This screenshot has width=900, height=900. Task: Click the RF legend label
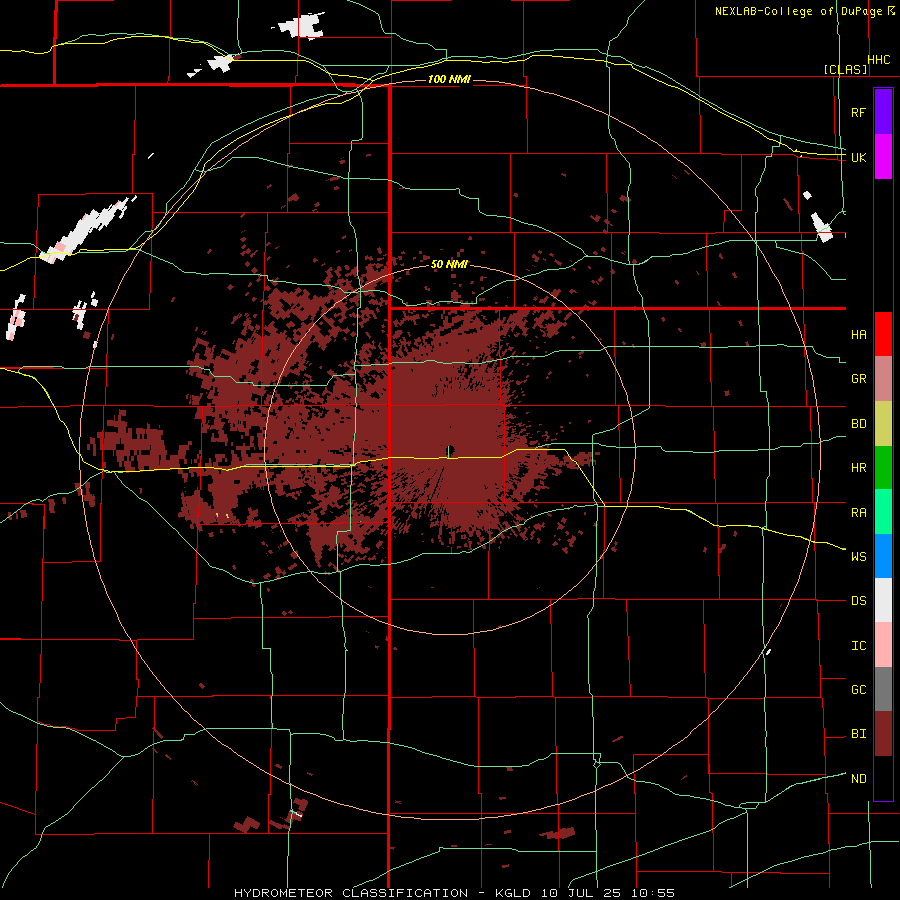click(858, 112)
